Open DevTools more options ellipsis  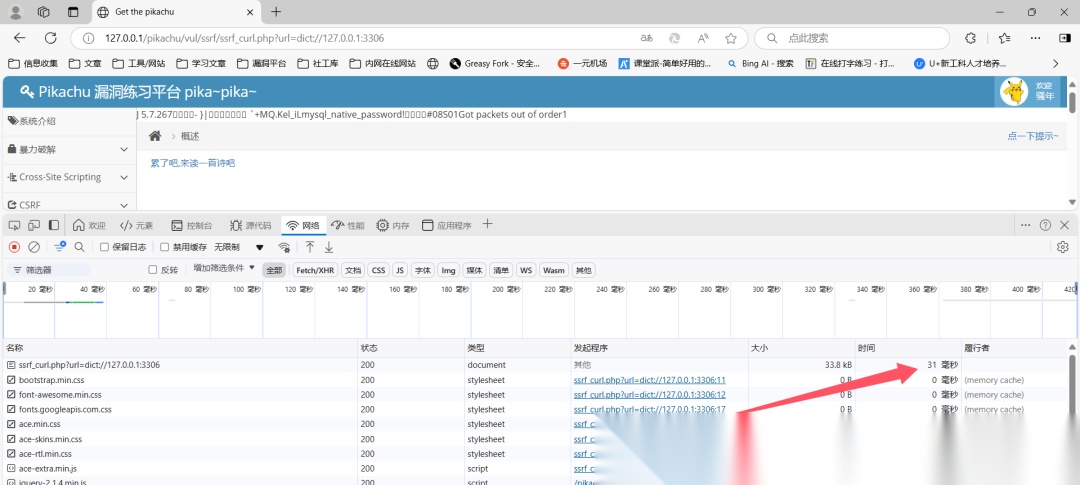pos(1026,225)
